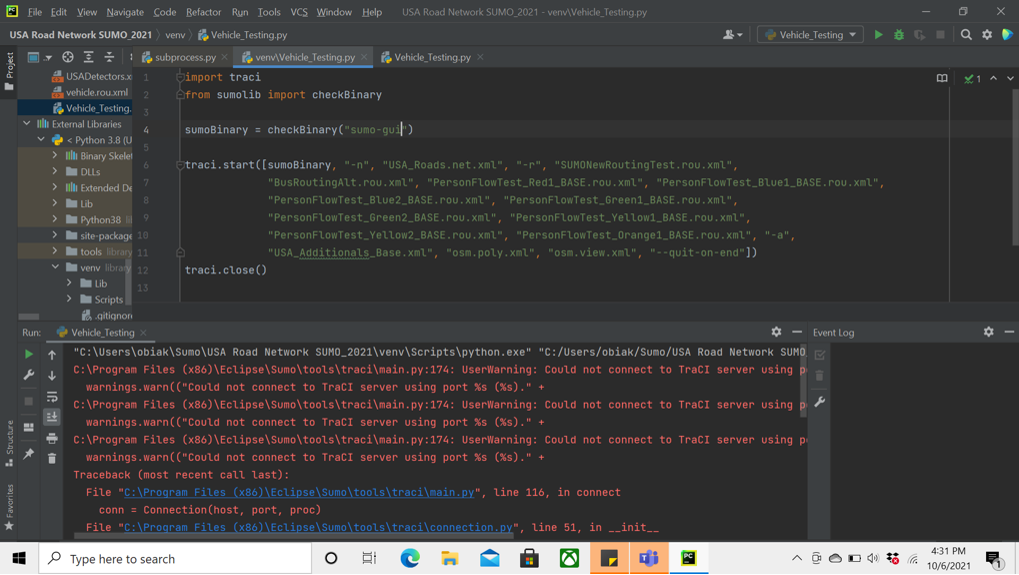
Task: Toggle scroll to end in Run console
Action: coord(52,417)
